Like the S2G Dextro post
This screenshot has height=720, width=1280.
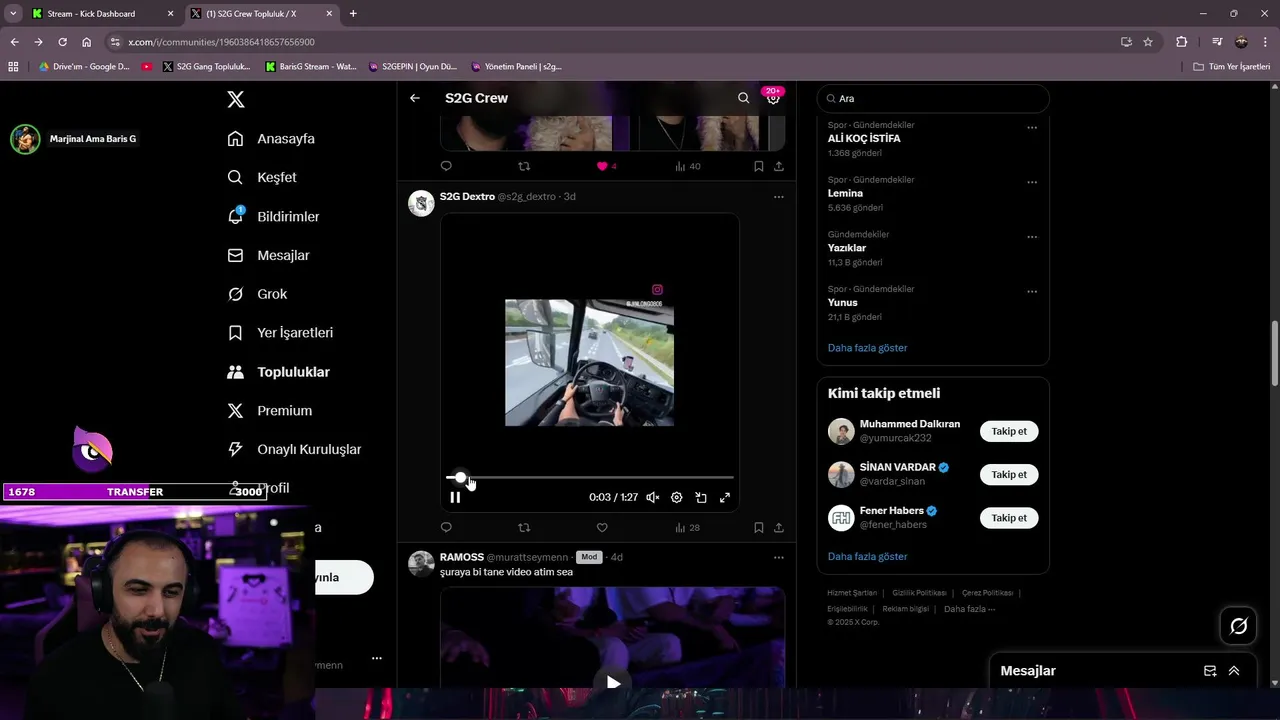click(x=602, y=527)
